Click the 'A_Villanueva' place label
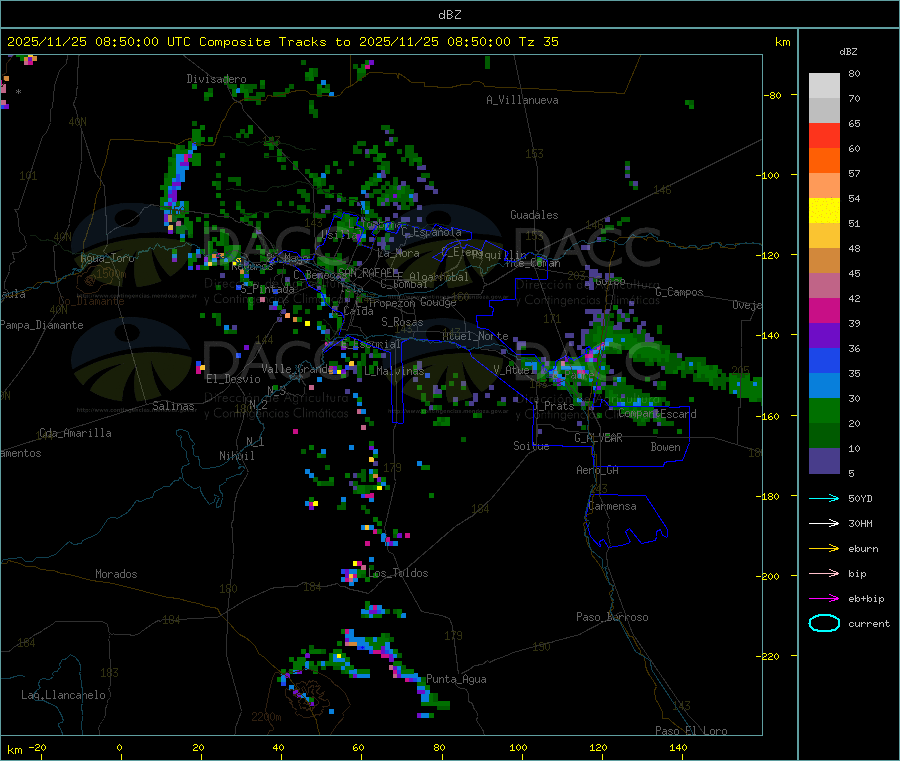Screen dimensions: 900x761 click(x=522, y=100)
